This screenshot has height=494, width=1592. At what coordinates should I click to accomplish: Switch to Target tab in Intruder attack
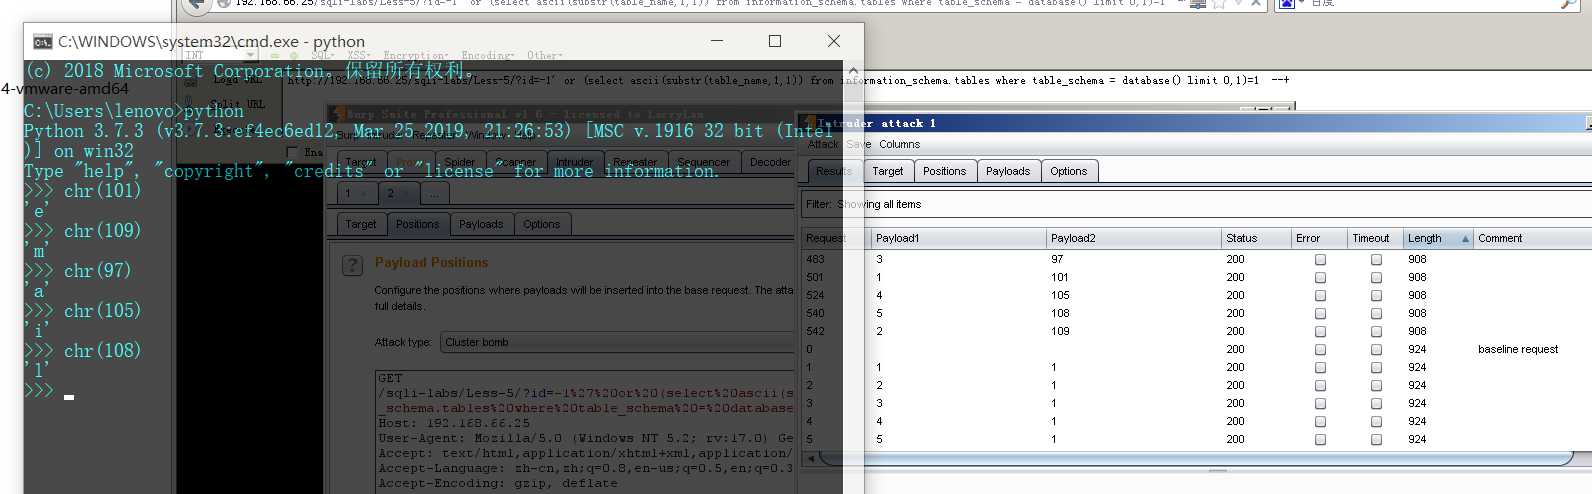[x=887, y=171]
